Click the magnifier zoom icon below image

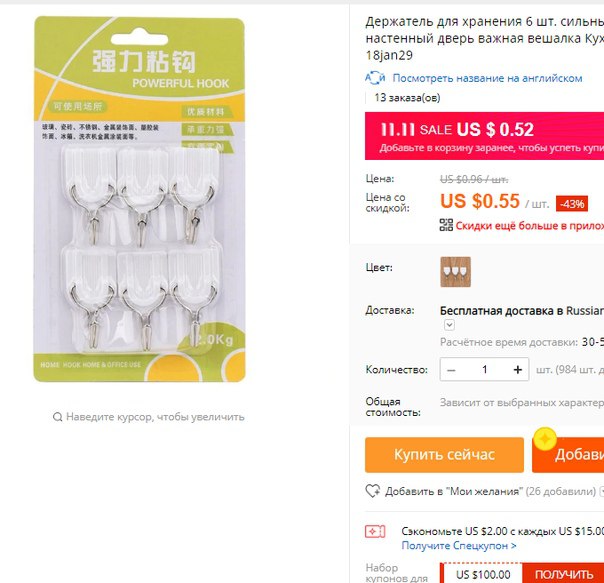(x=57, y=417)
